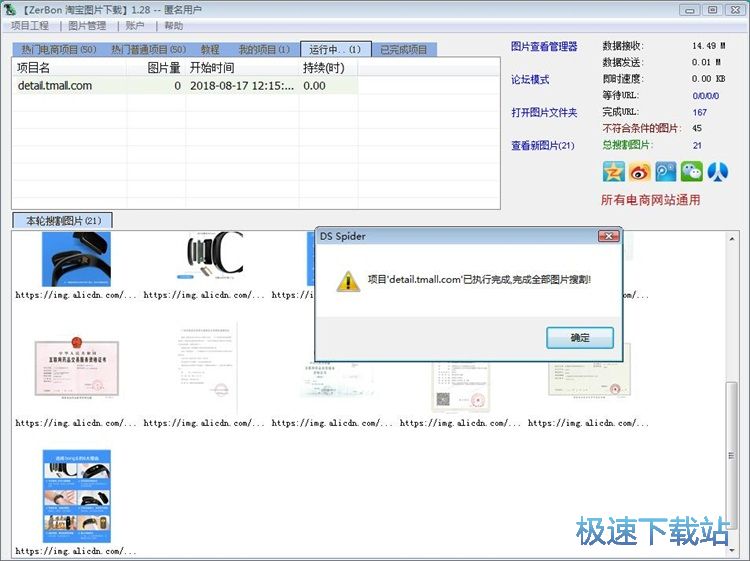The image size is (750, 561).
Task: Click the scroll up arrow of image list
Action: coord(731,239)
